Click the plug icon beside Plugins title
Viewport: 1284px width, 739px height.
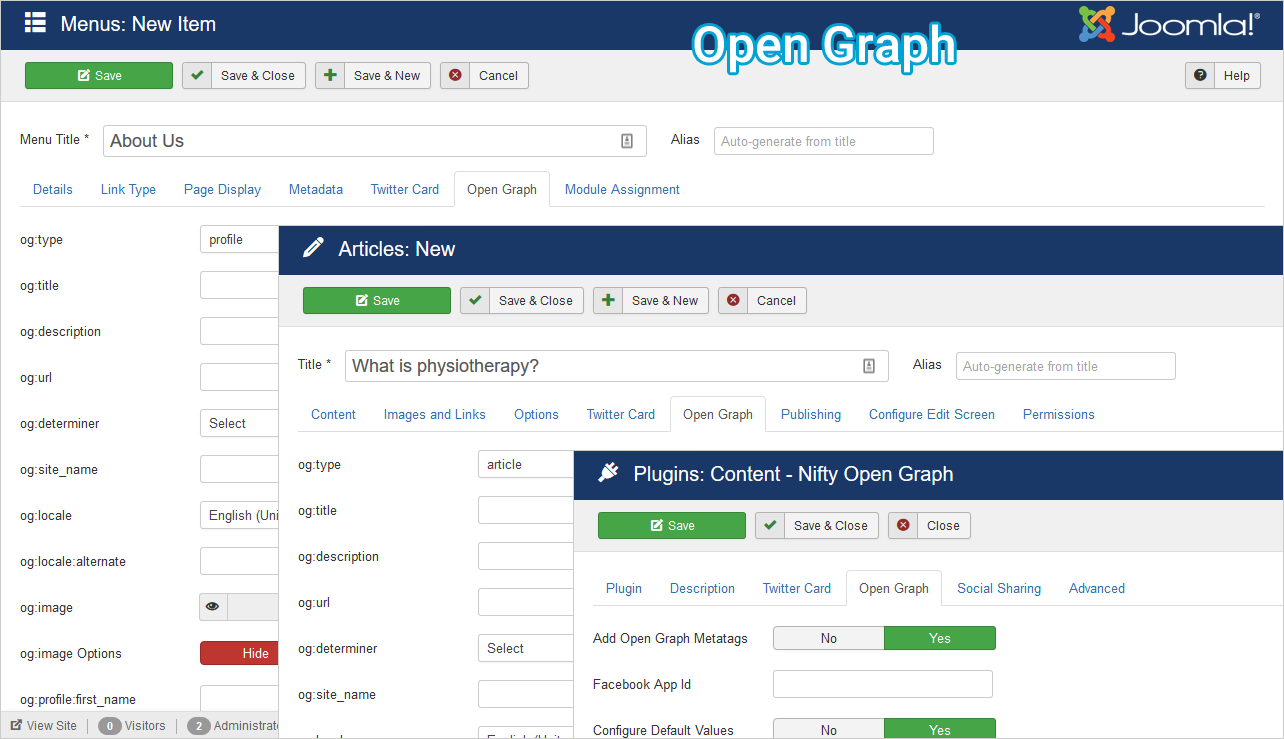[608, 473]
